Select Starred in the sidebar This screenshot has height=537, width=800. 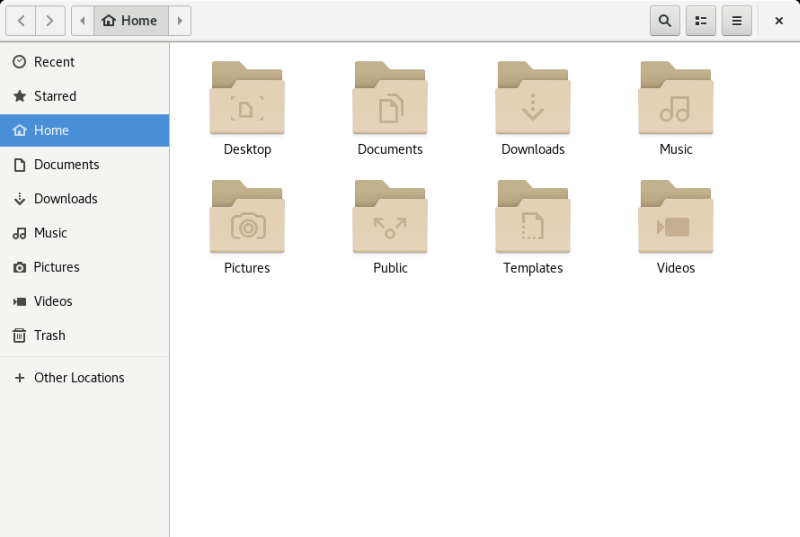click(55, 96)
